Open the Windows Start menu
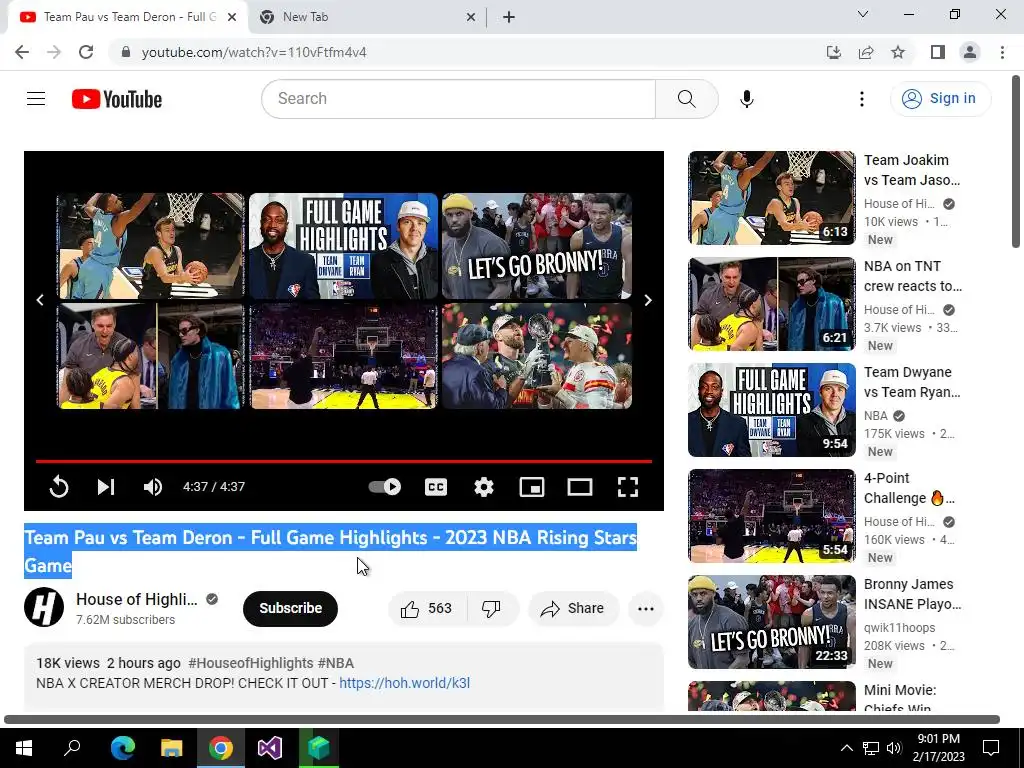 [24, 748]
